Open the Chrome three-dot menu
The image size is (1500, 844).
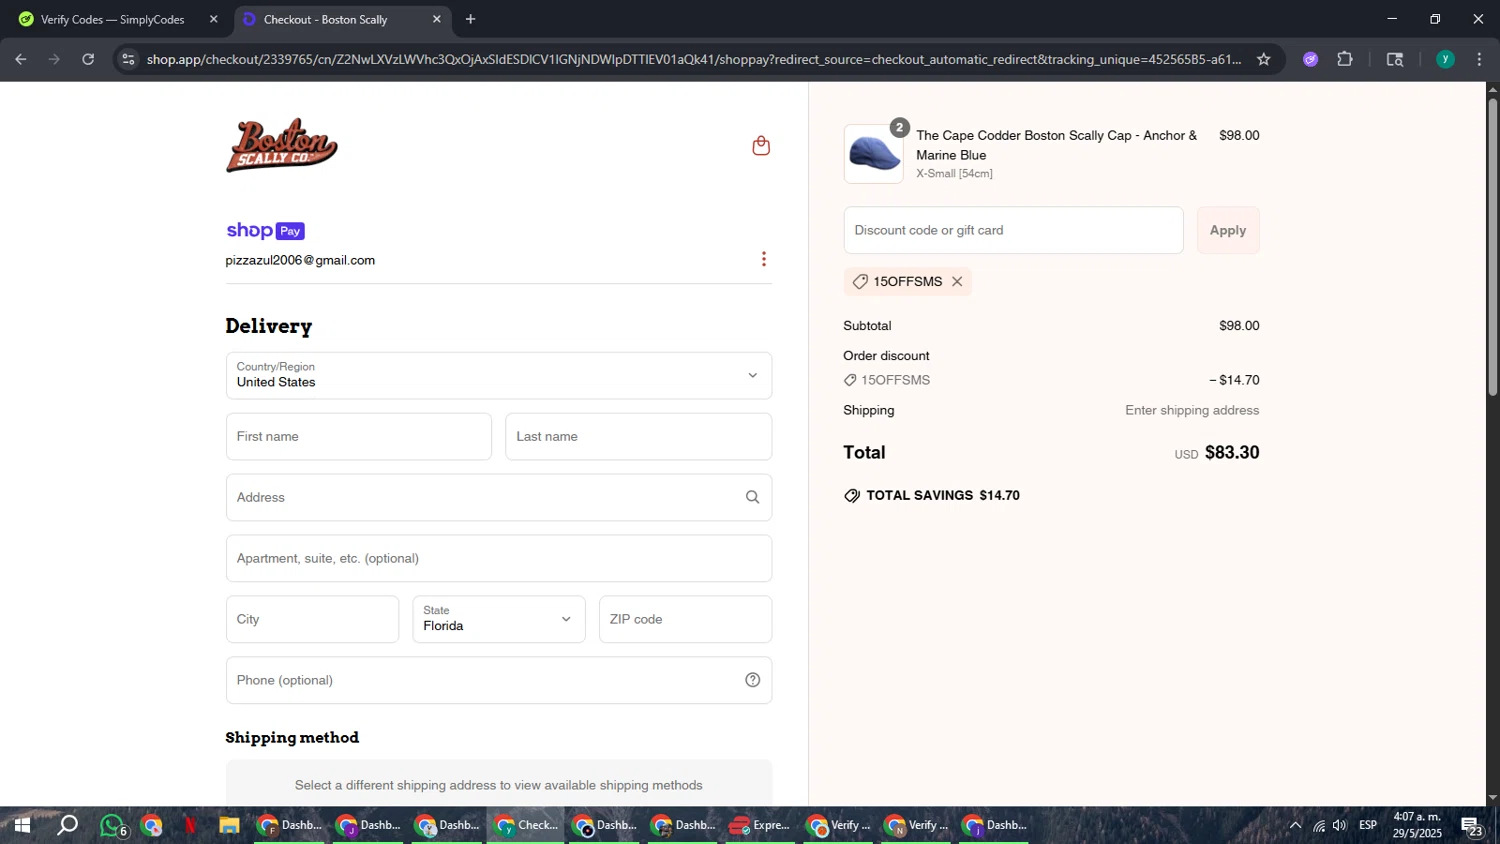[1479, 59]
